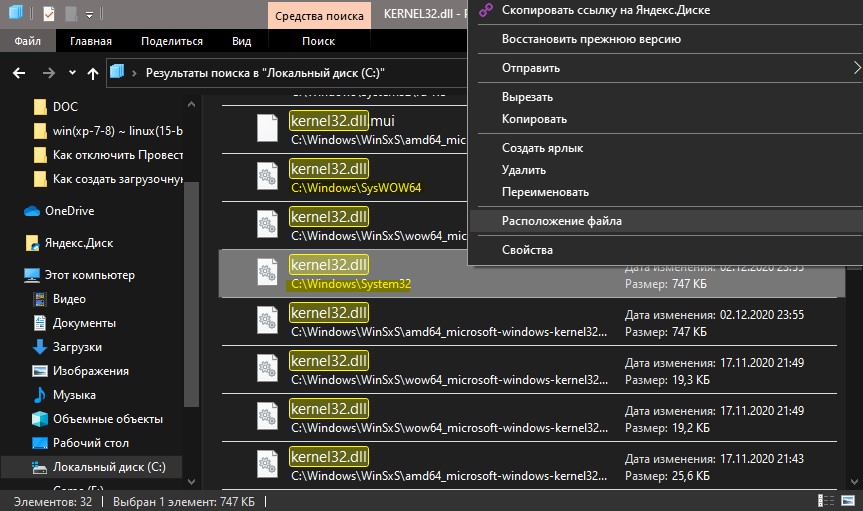Click the Properties quick access icon
Image resolution: width=863 pixels, height=511 pixels.
point(50,14)
